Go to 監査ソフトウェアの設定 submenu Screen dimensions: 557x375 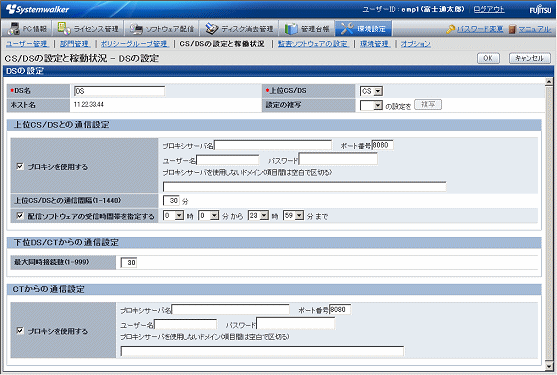[x=313, y=44]
